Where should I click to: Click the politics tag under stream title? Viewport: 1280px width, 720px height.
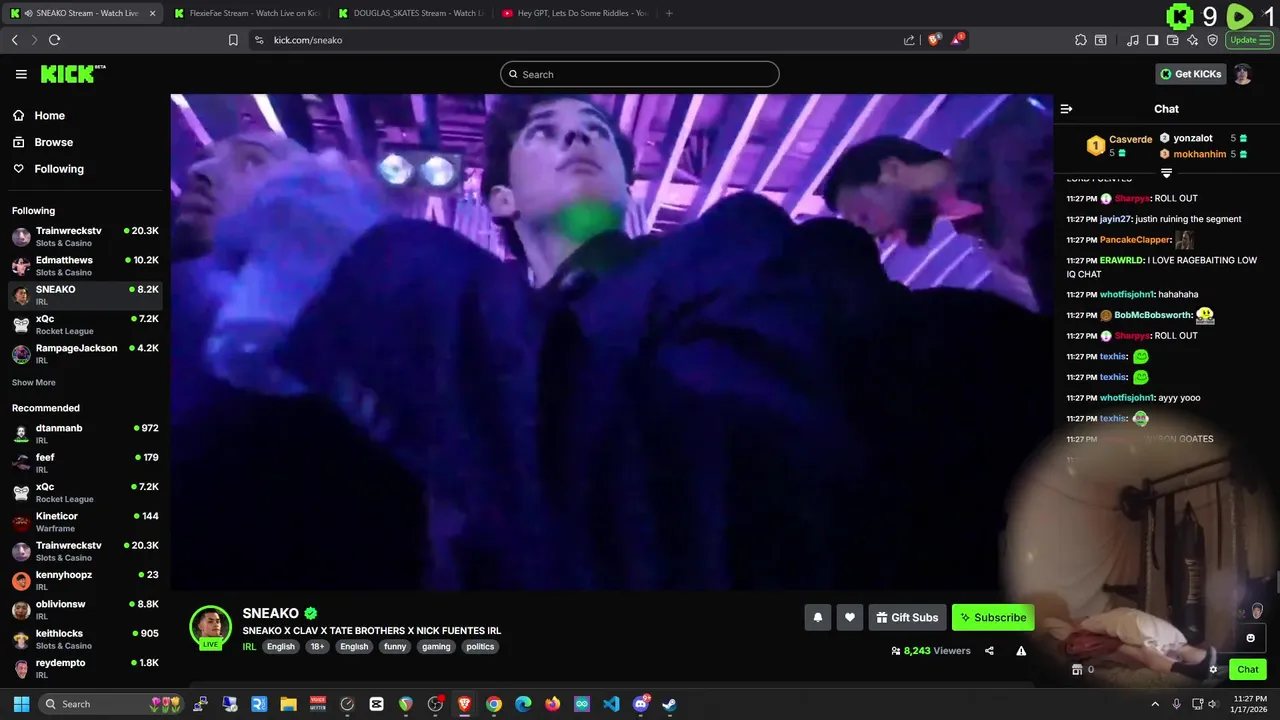click(x=480, y=646)
